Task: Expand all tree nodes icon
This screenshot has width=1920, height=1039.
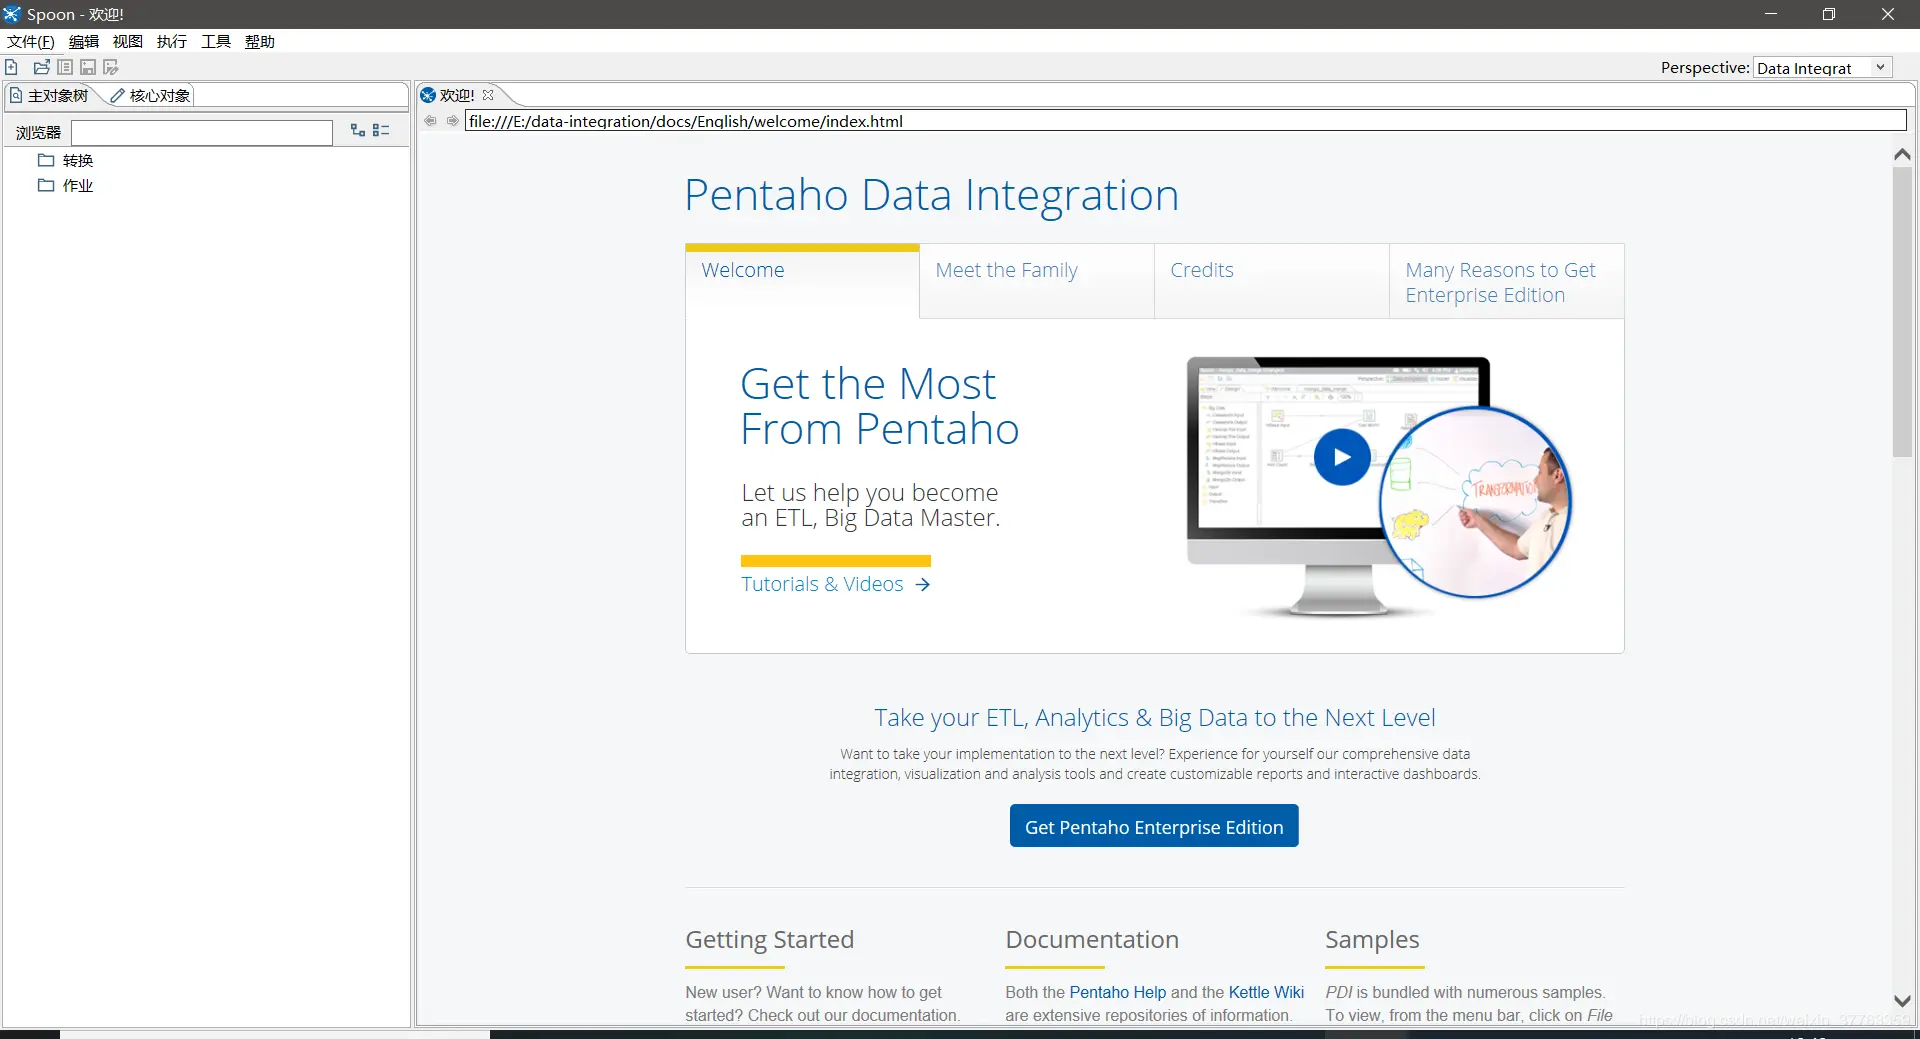Action: tap(358, 130)
